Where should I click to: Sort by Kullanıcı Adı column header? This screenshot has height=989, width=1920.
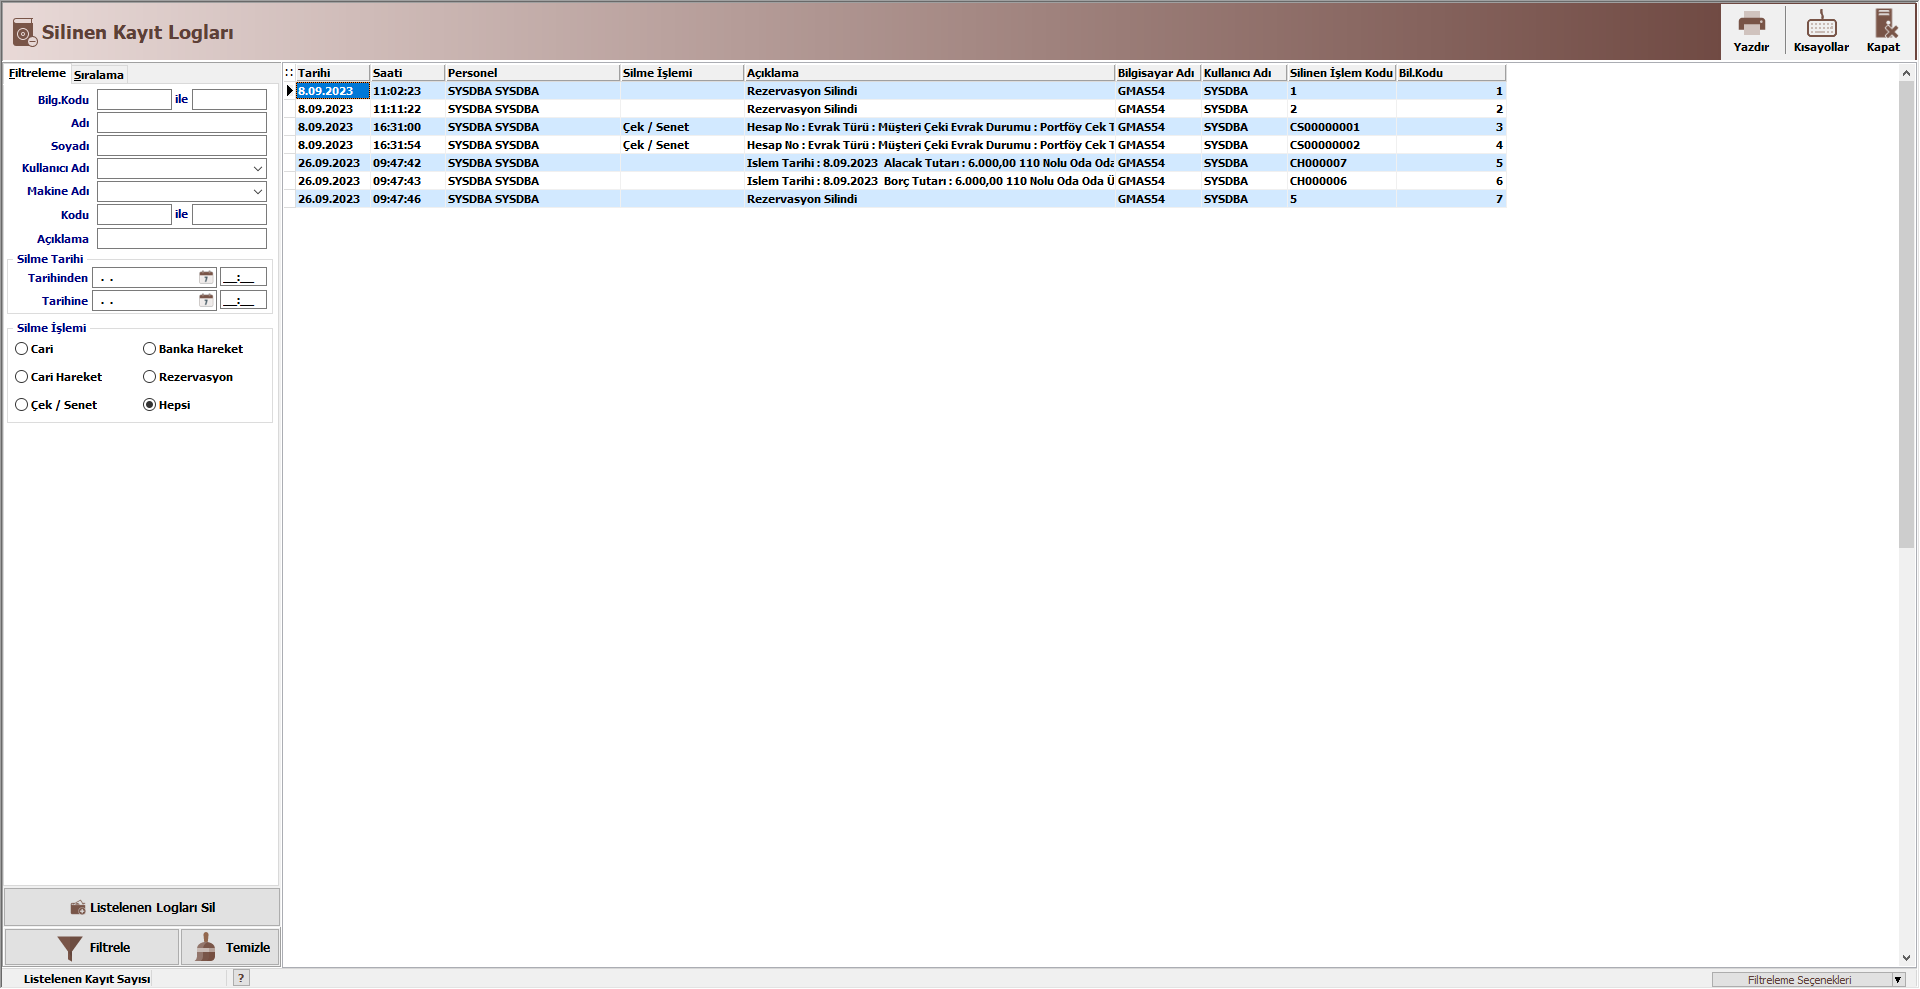pyautogui.click(x=1243, y=73)
